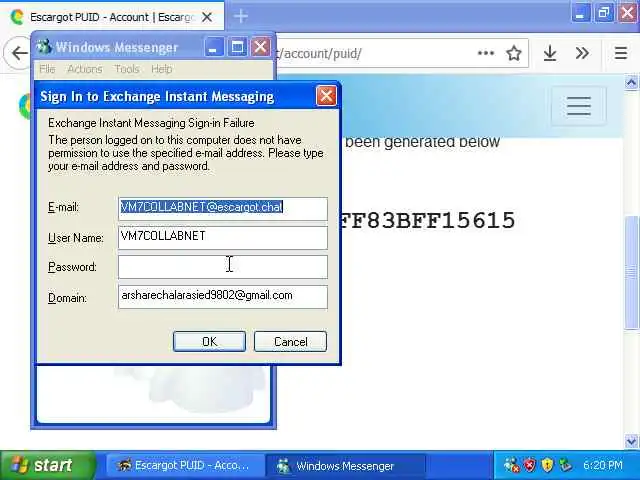The height and width of the screenshot is (480, 640).
Task: Open the File menu in Windows Messenger
Action: (47, 69)
